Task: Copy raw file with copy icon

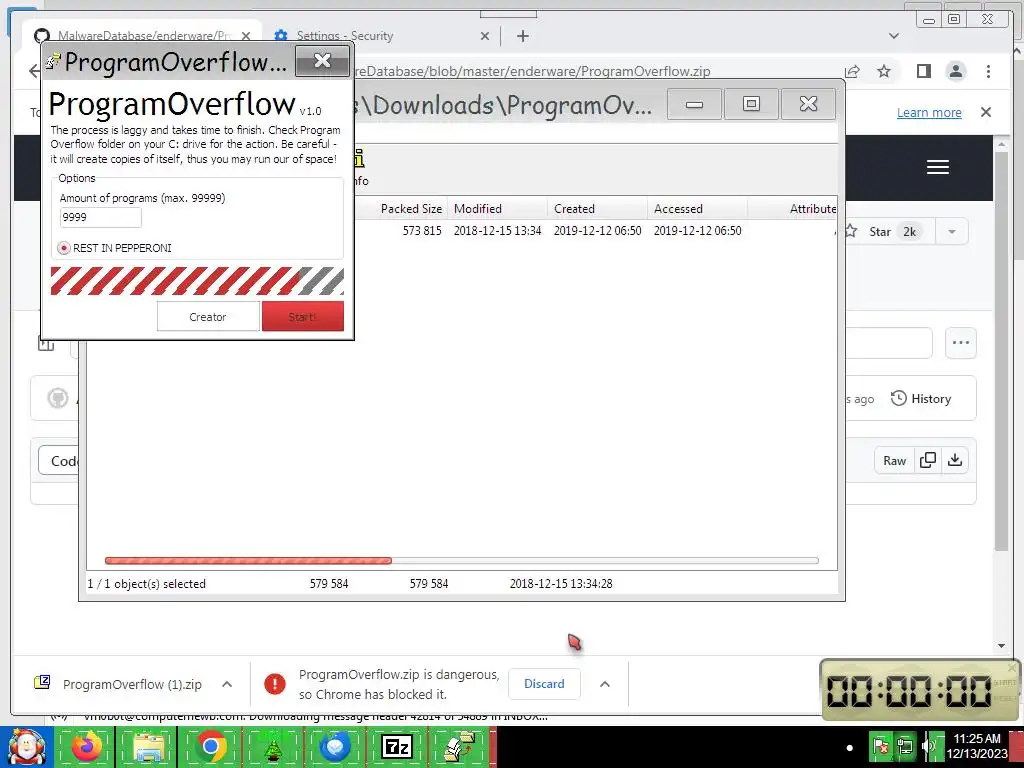Action: coord(927,460)
